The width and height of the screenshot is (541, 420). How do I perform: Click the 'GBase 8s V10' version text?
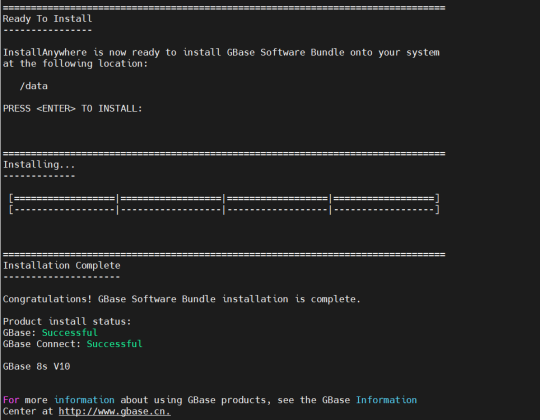[x=37, y=366]
